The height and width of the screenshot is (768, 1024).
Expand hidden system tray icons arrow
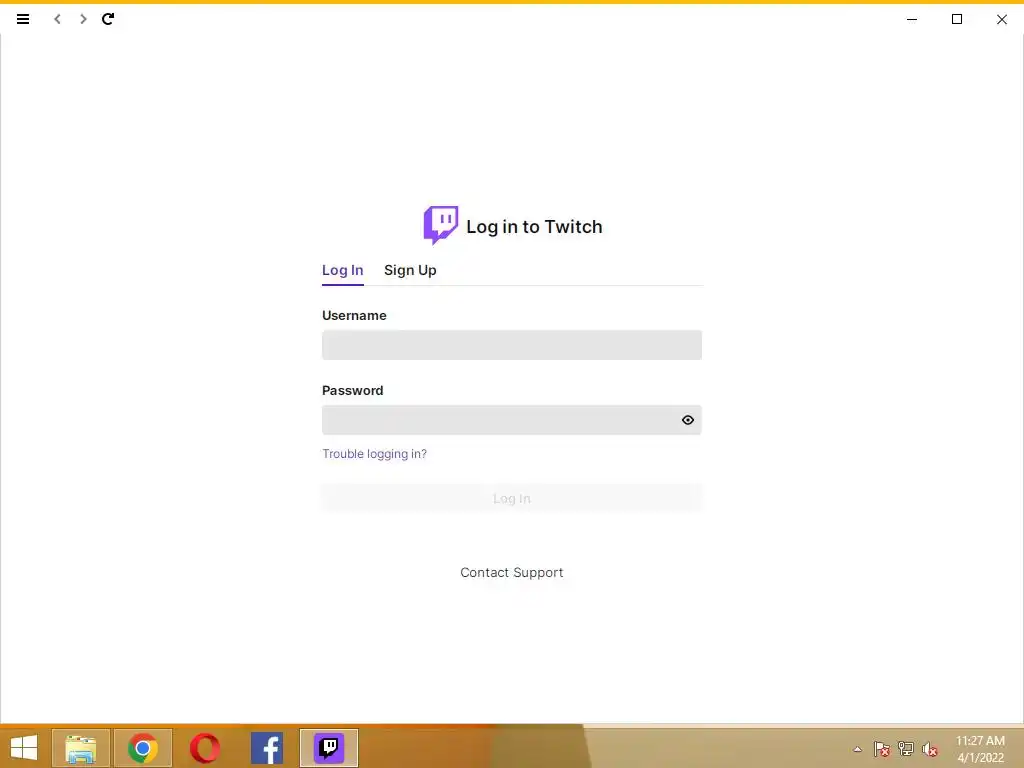[x=857, y=749]
